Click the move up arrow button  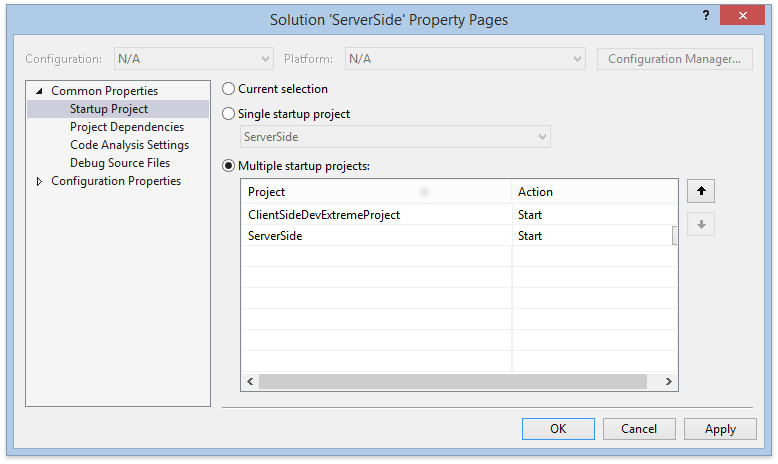[x=701, y=191]
